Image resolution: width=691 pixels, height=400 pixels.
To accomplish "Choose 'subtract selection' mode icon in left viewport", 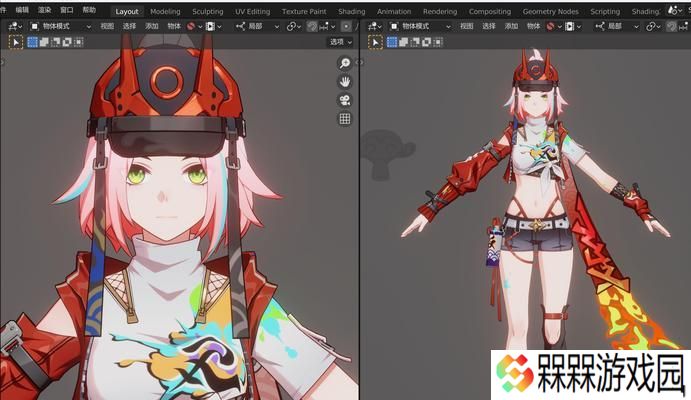I will tap(56, 42).
